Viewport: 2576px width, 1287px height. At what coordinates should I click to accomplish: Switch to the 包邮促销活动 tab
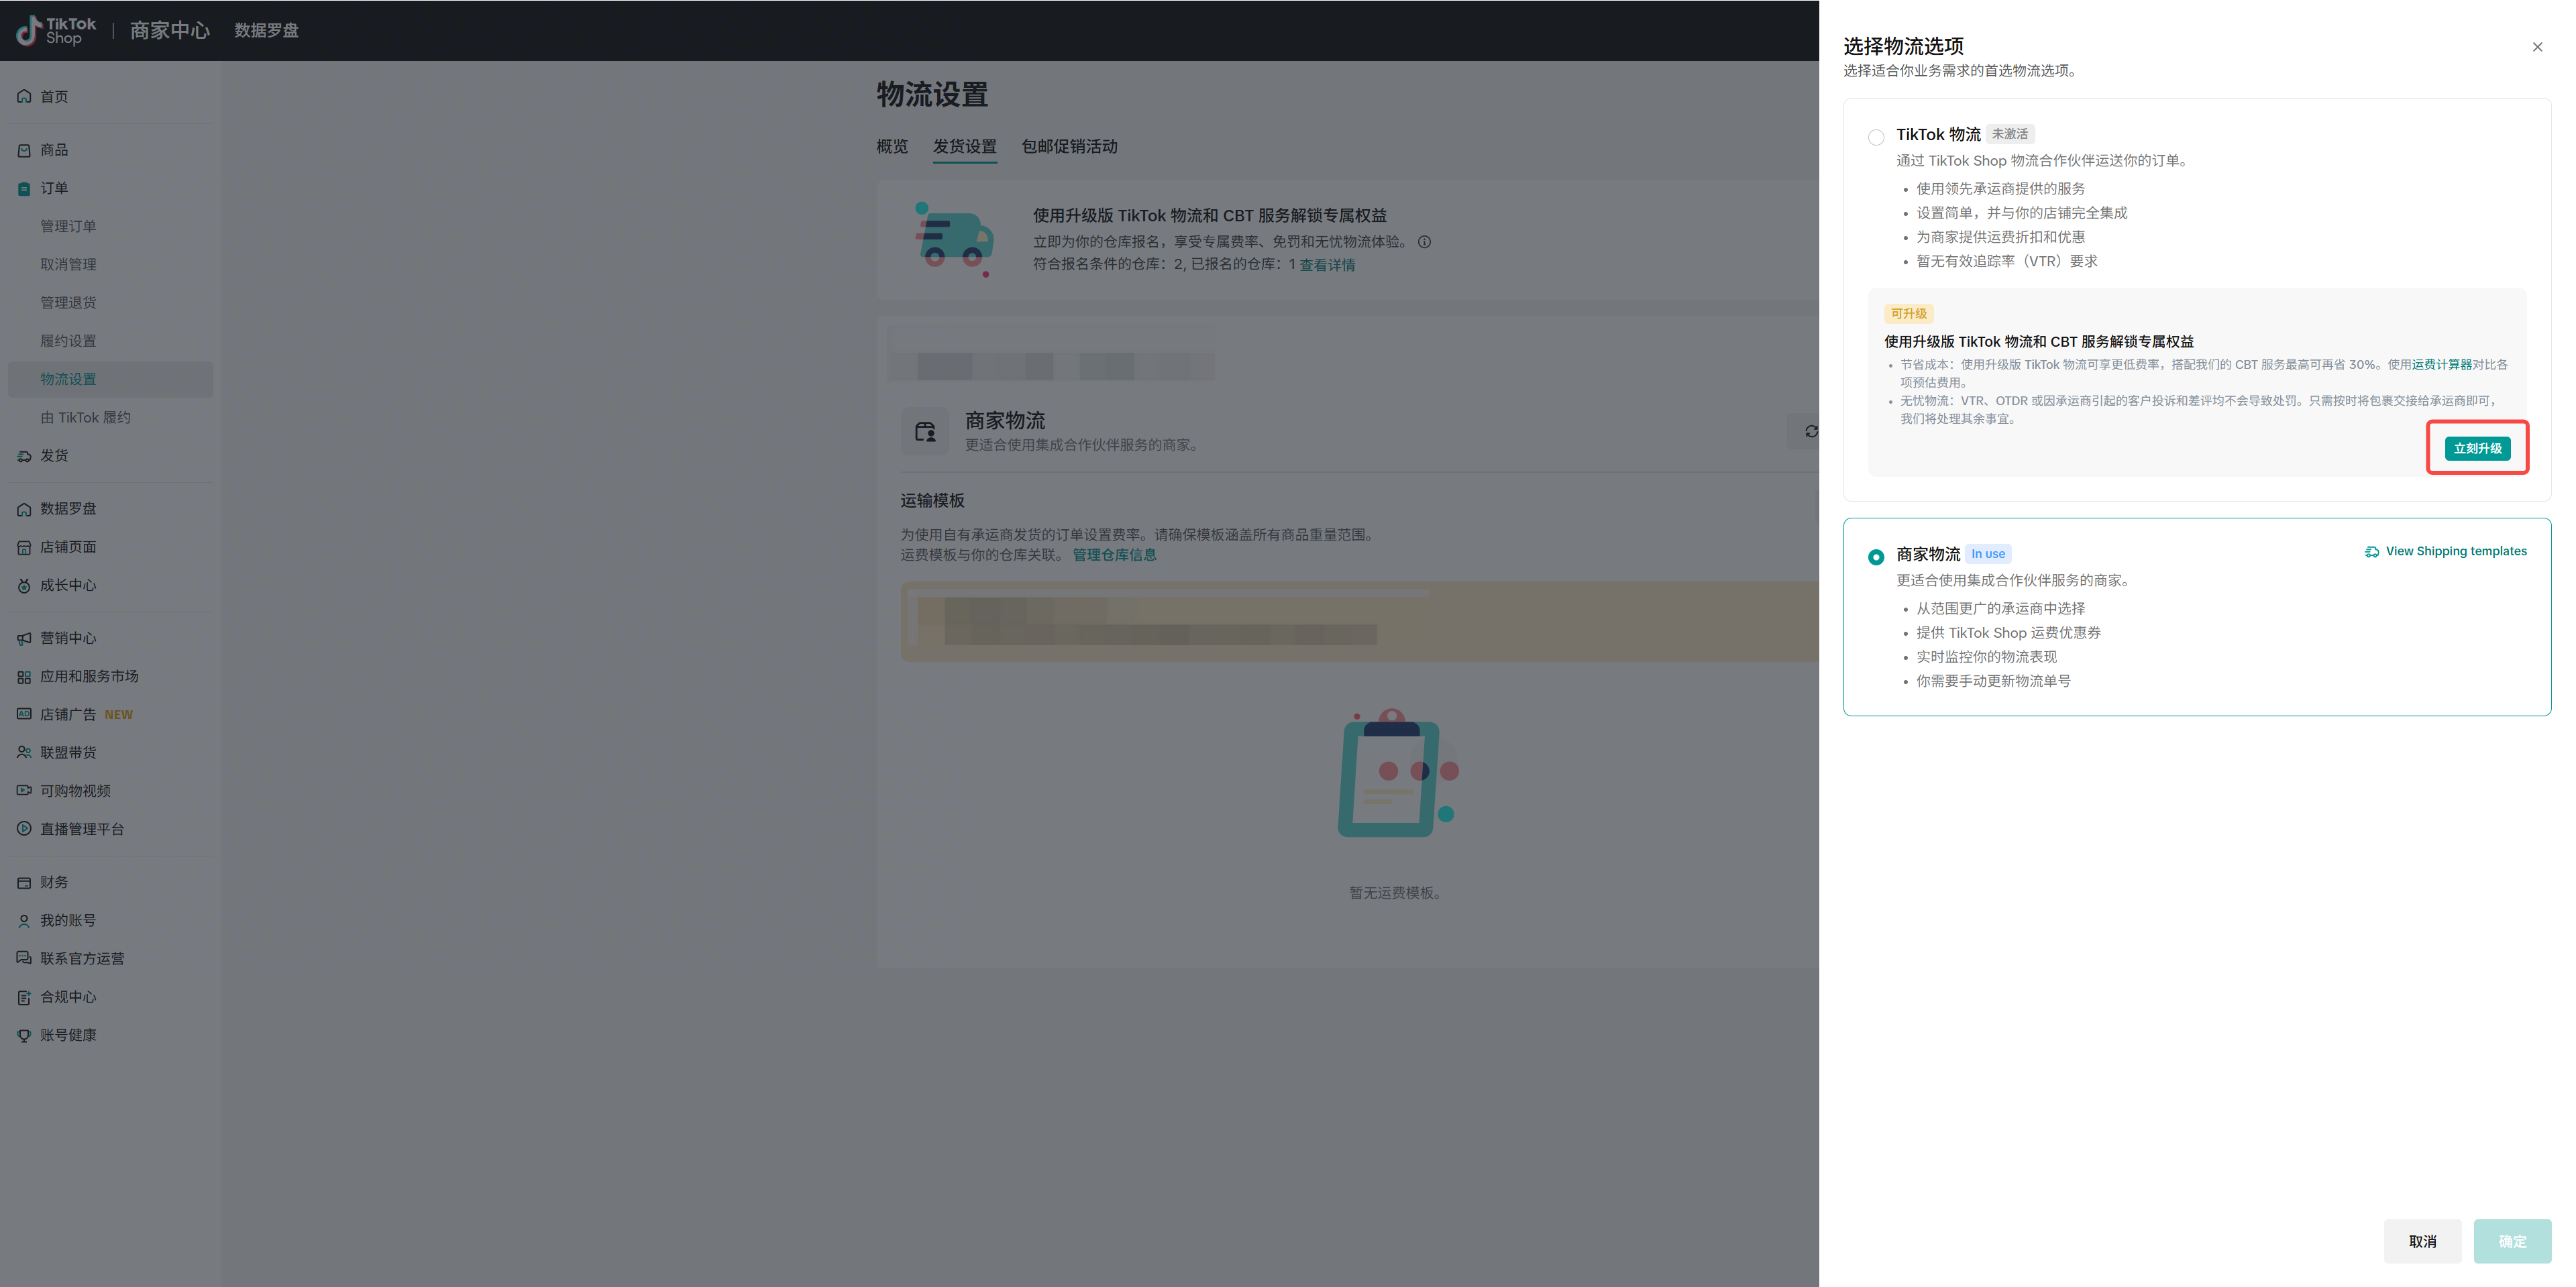pyautogui.click(x=1069, y=147)
